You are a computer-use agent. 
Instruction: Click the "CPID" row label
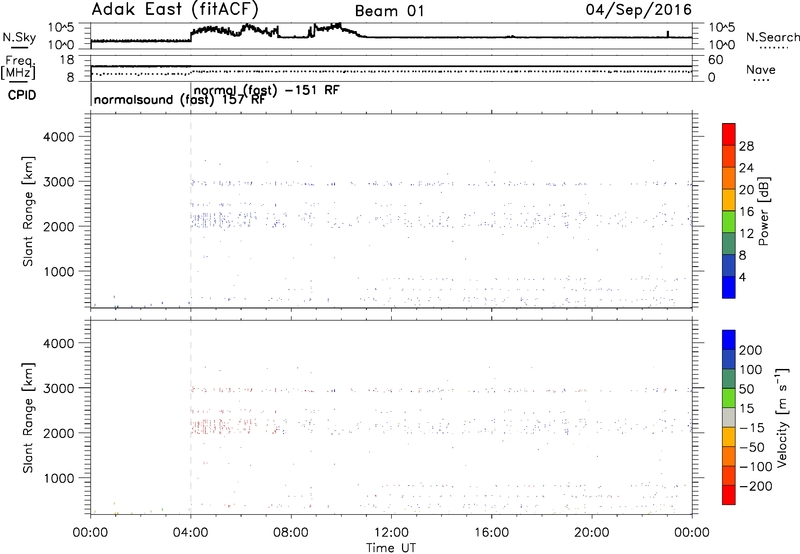coord(22,95)
